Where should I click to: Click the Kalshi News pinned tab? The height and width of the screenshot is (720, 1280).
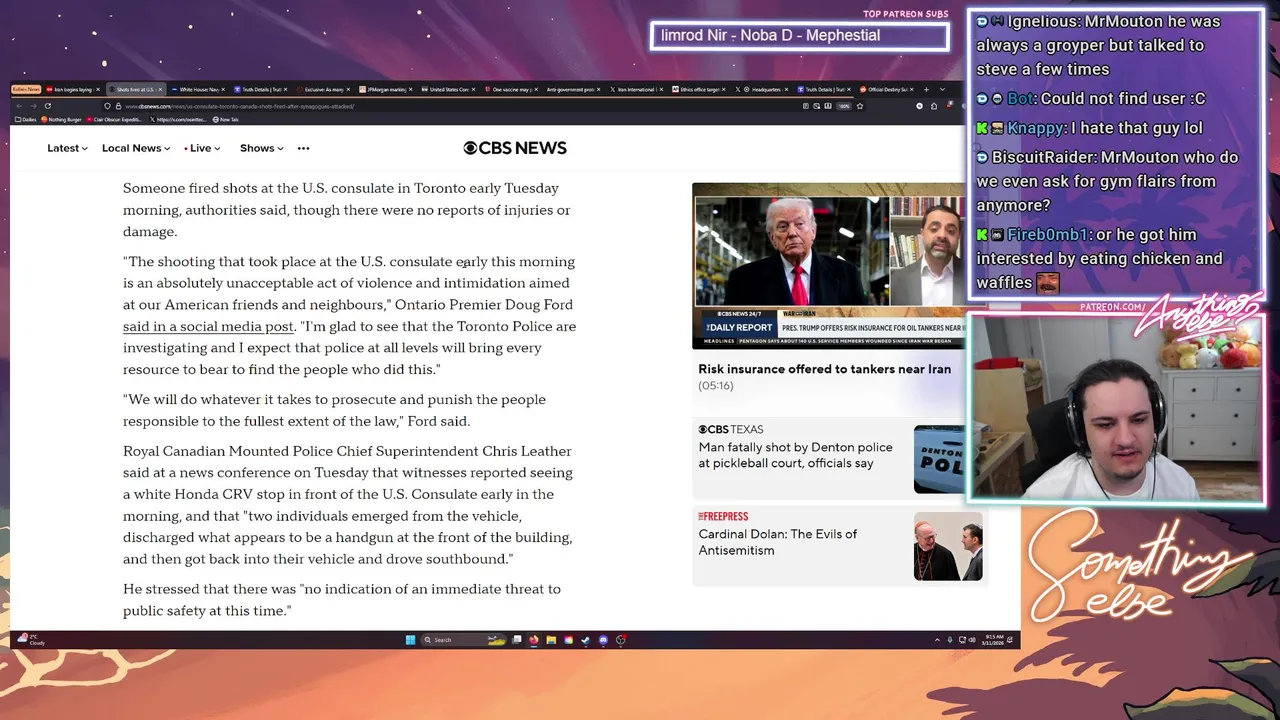(x=26, y=89)
